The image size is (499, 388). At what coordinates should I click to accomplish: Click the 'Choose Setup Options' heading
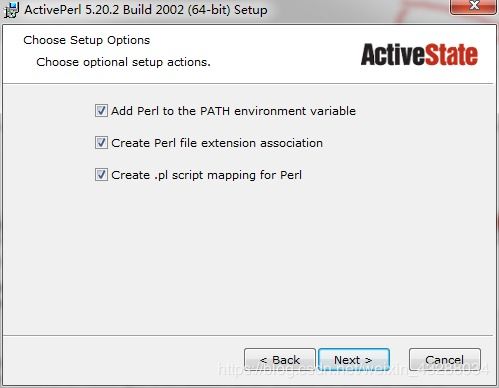pyautogui.click(x=87, y=40)
